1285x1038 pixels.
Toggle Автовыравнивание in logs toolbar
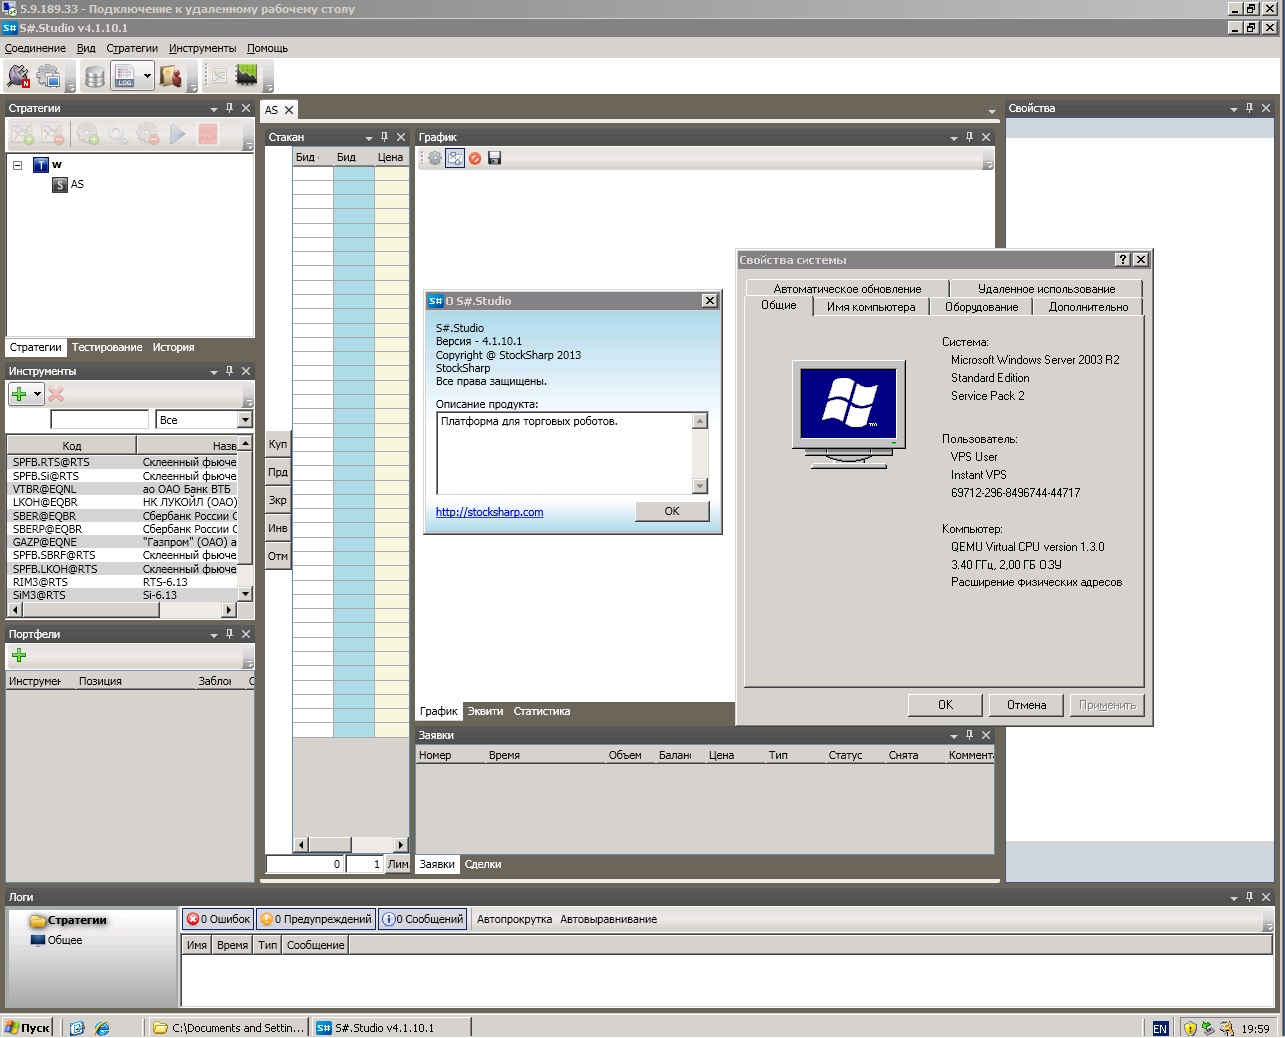tap(608, 919)
